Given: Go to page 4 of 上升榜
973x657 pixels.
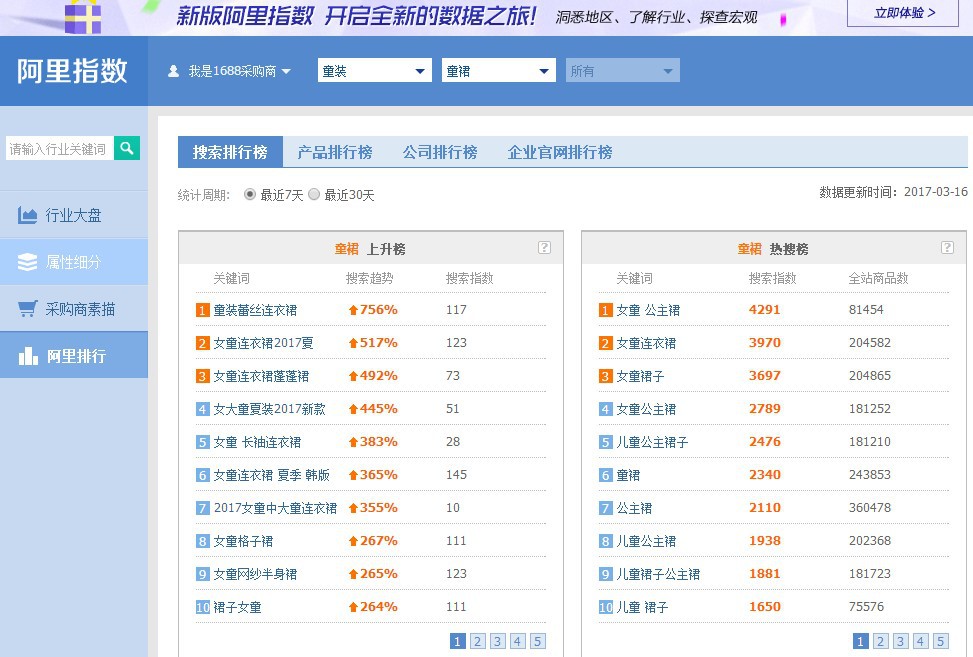Looking at the screenshot, I should (x=518, y=641).
